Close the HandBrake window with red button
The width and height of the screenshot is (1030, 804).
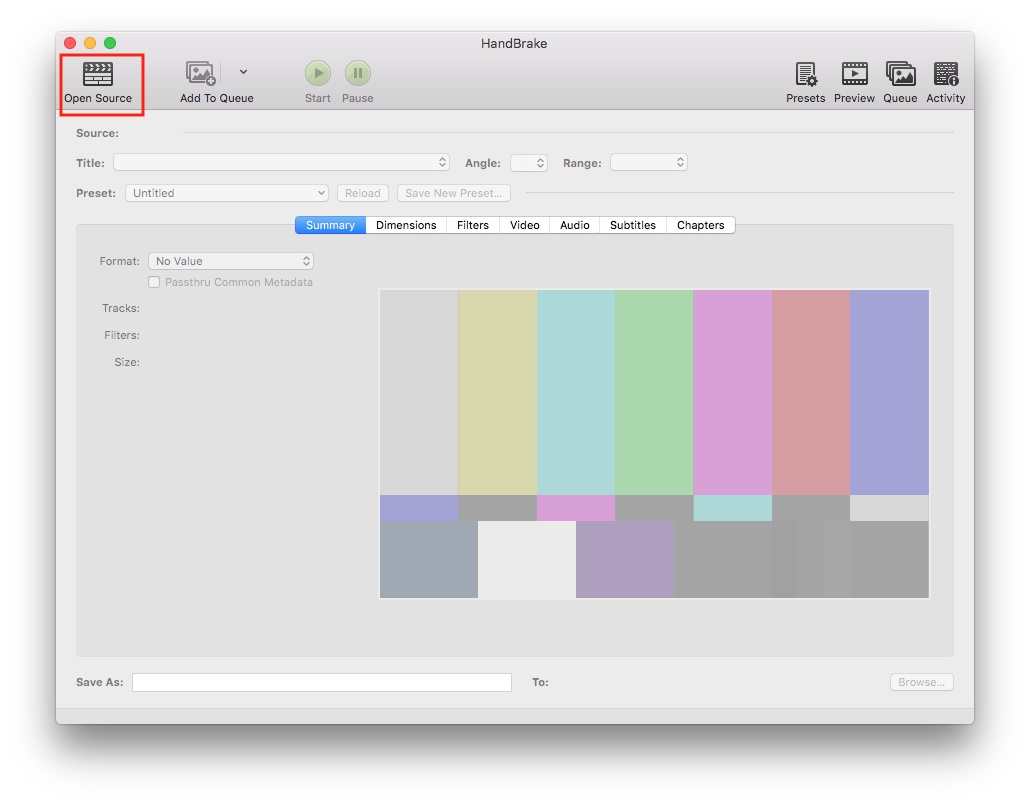point(70,43)
